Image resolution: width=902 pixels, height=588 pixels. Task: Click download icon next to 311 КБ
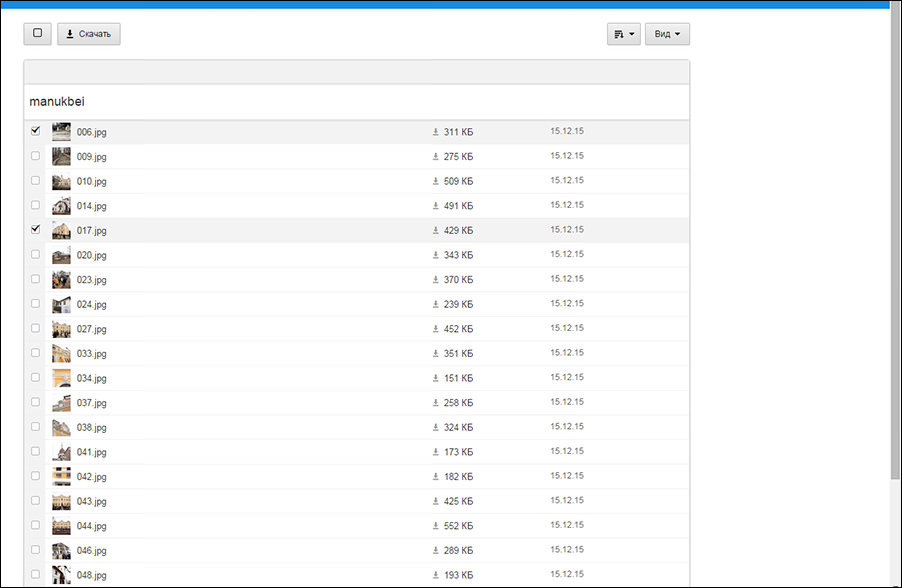pos(436,132)
